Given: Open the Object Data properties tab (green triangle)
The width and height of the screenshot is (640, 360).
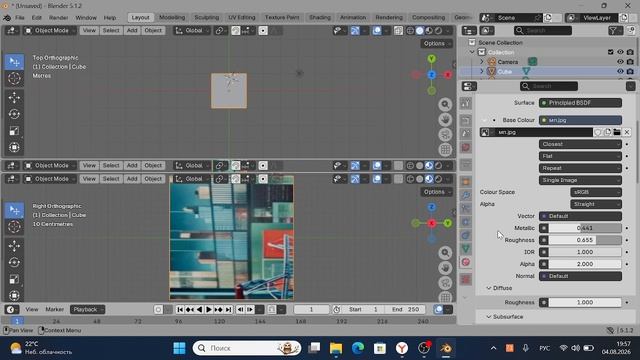Looking at the screenshot, I should pyautogui.click(x=466, y=249).
